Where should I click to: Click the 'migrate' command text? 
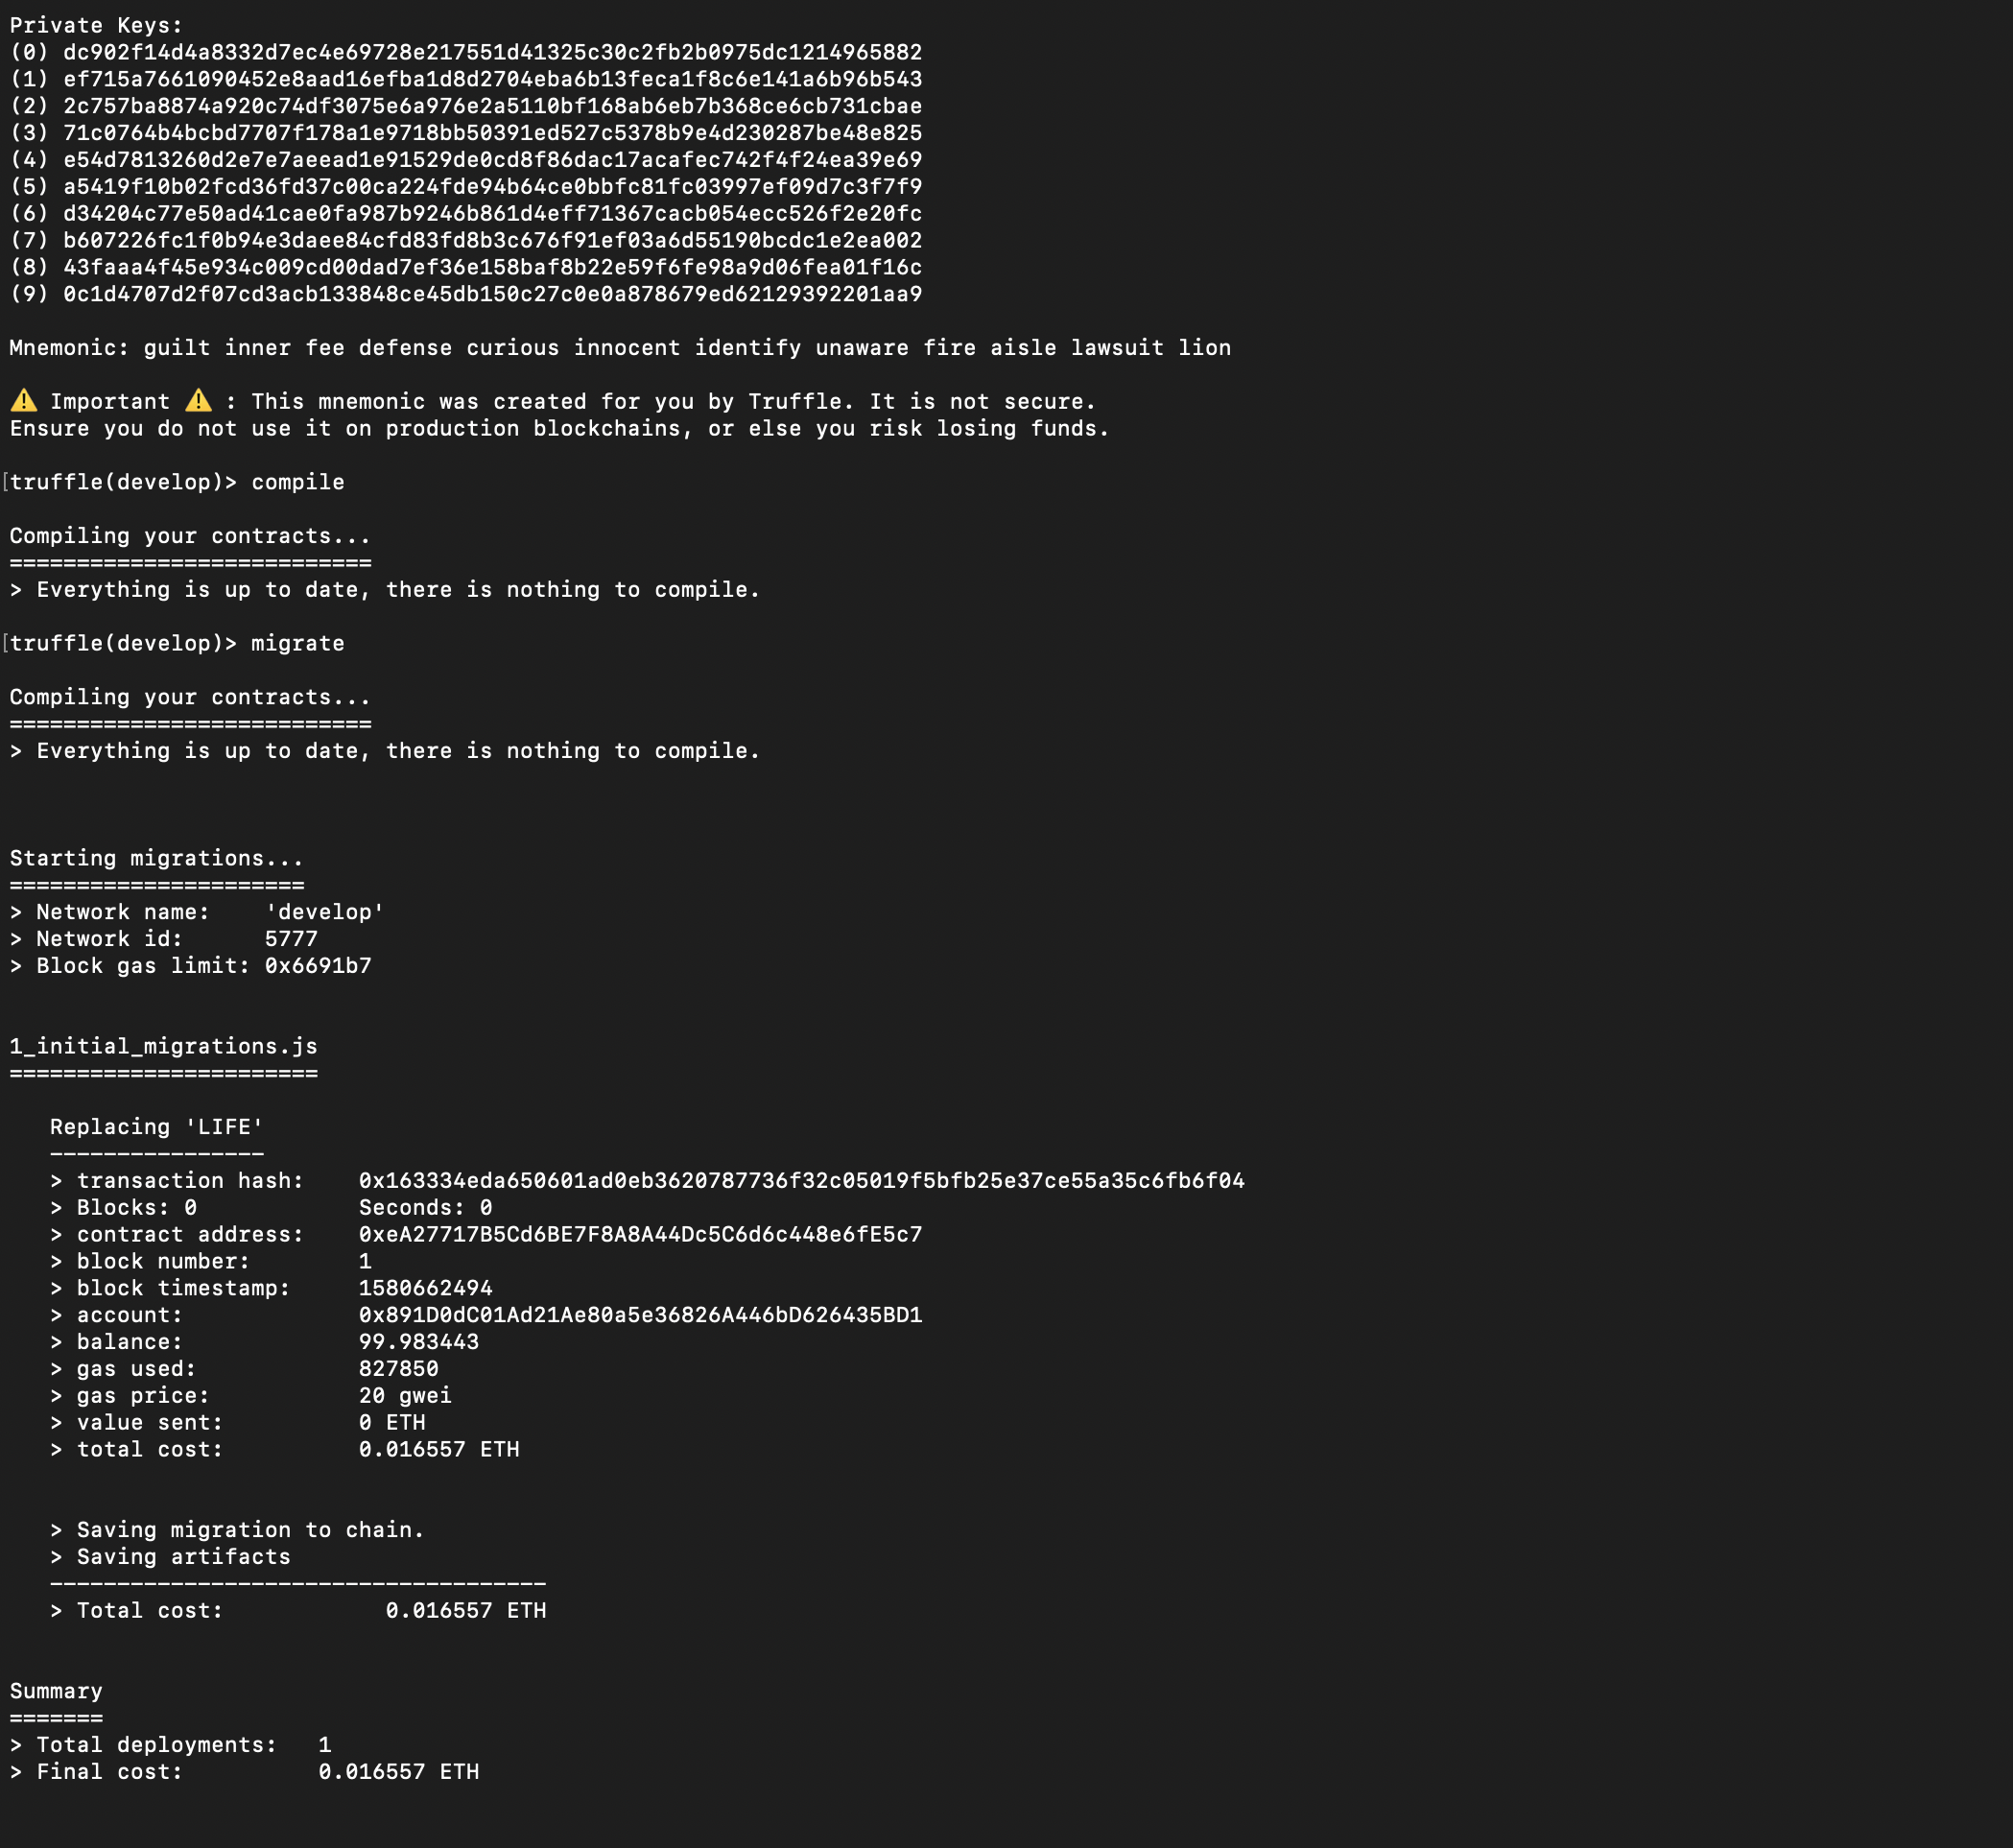297,643
